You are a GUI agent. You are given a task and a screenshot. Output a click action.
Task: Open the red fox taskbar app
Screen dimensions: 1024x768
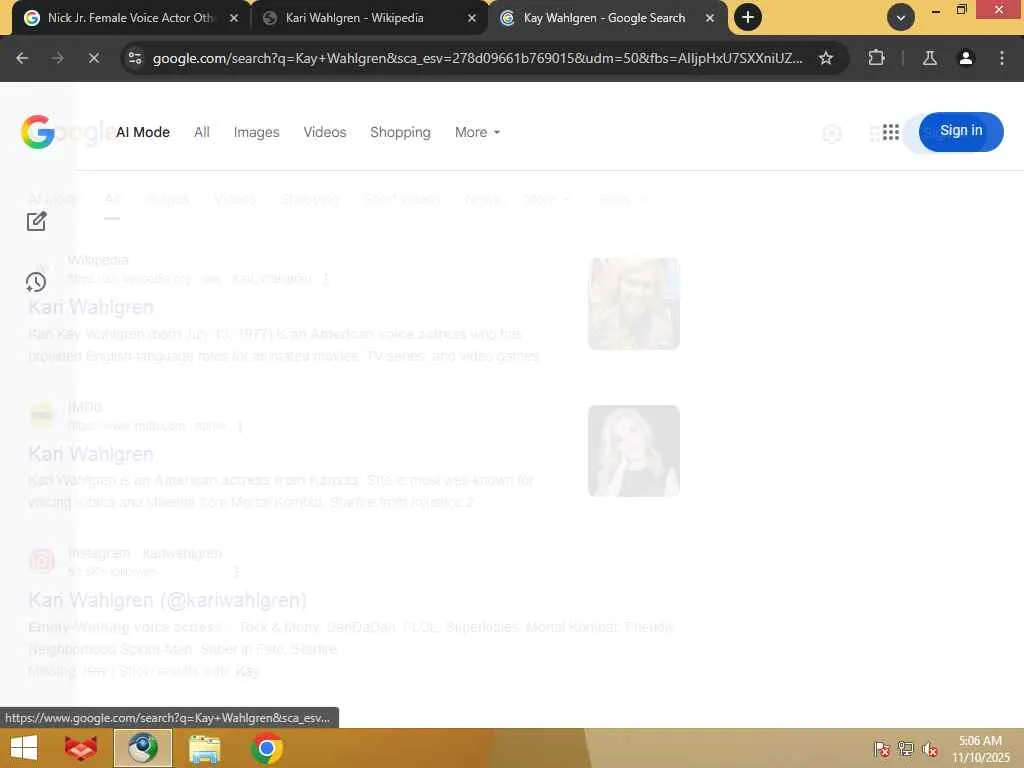click(x=81, y=748)
